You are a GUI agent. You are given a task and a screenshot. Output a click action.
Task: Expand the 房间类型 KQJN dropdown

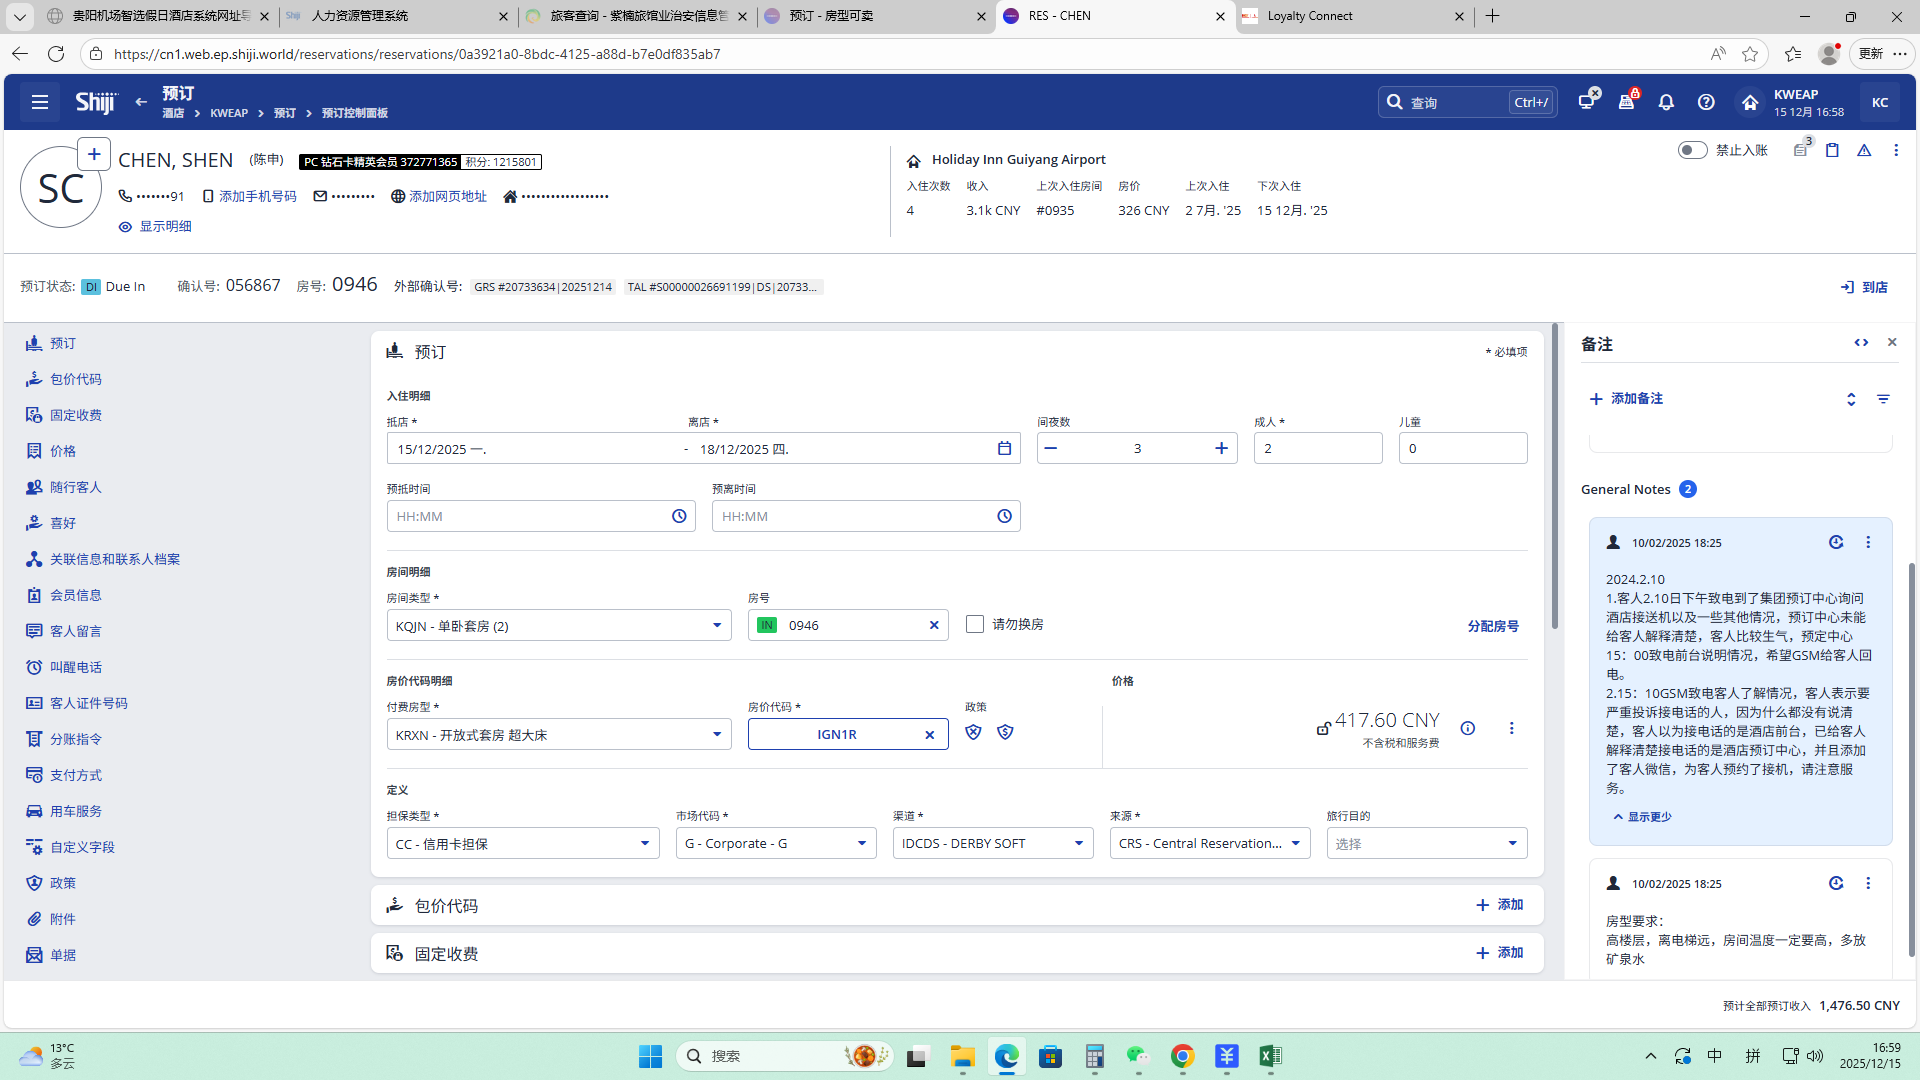tap(716, 626)
